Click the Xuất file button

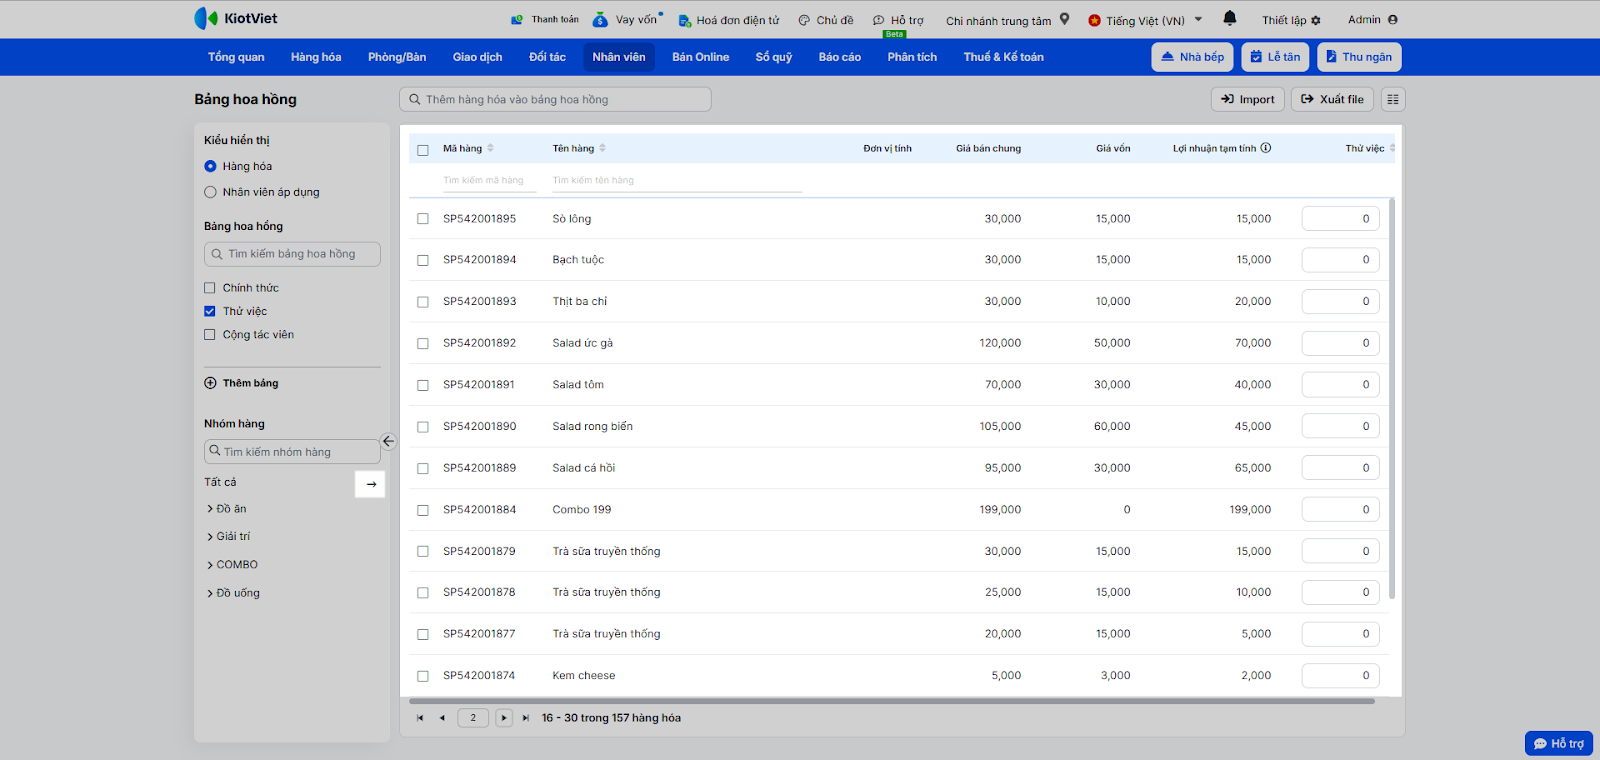click(x=1332, y=99)
